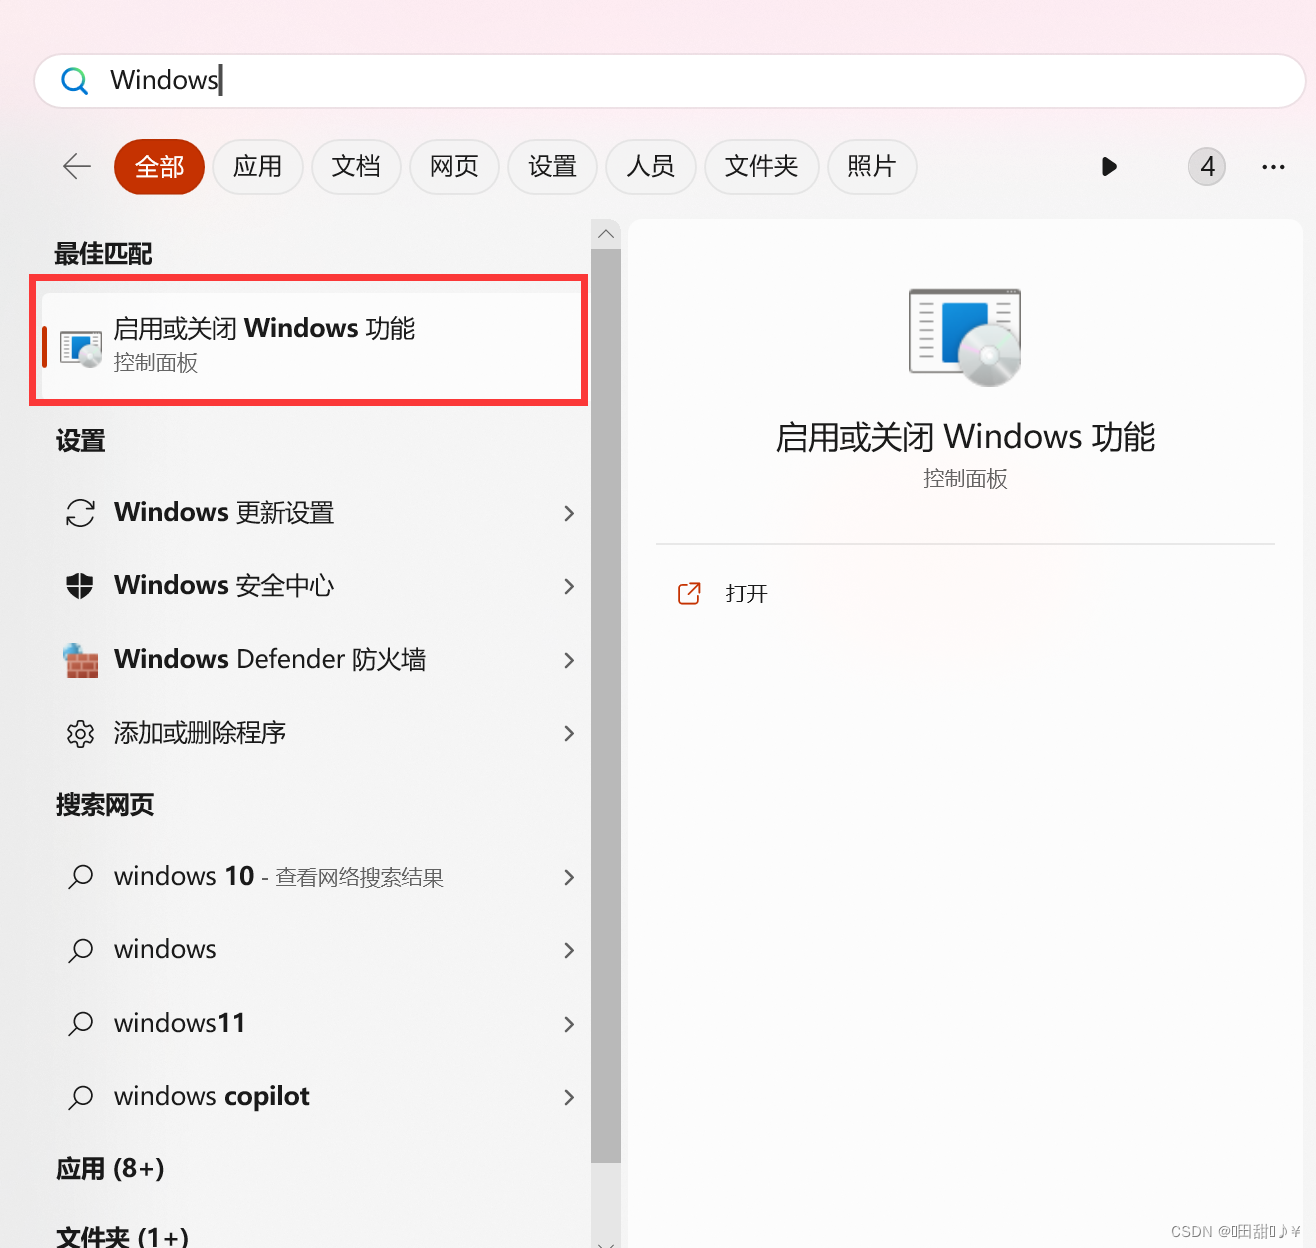Expand the 添加或删除程序 chevron
This screenshot has height=1248, width=1316.
569,733
